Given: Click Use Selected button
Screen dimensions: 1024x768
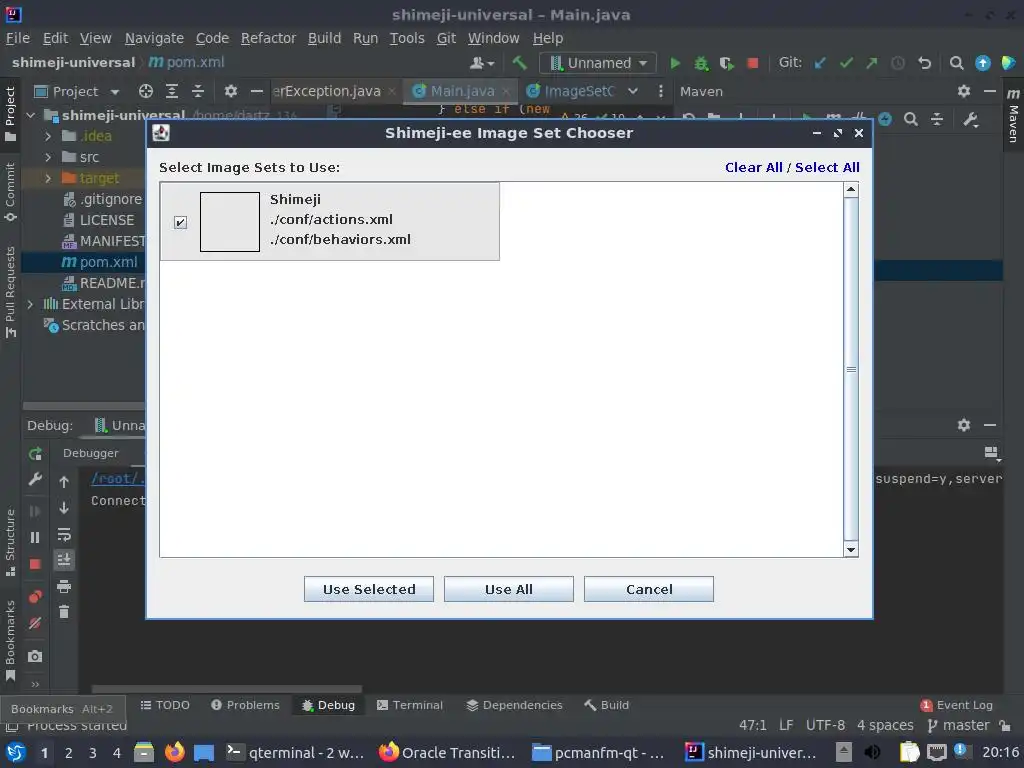Looking at the screenshot, I should 369,589.
